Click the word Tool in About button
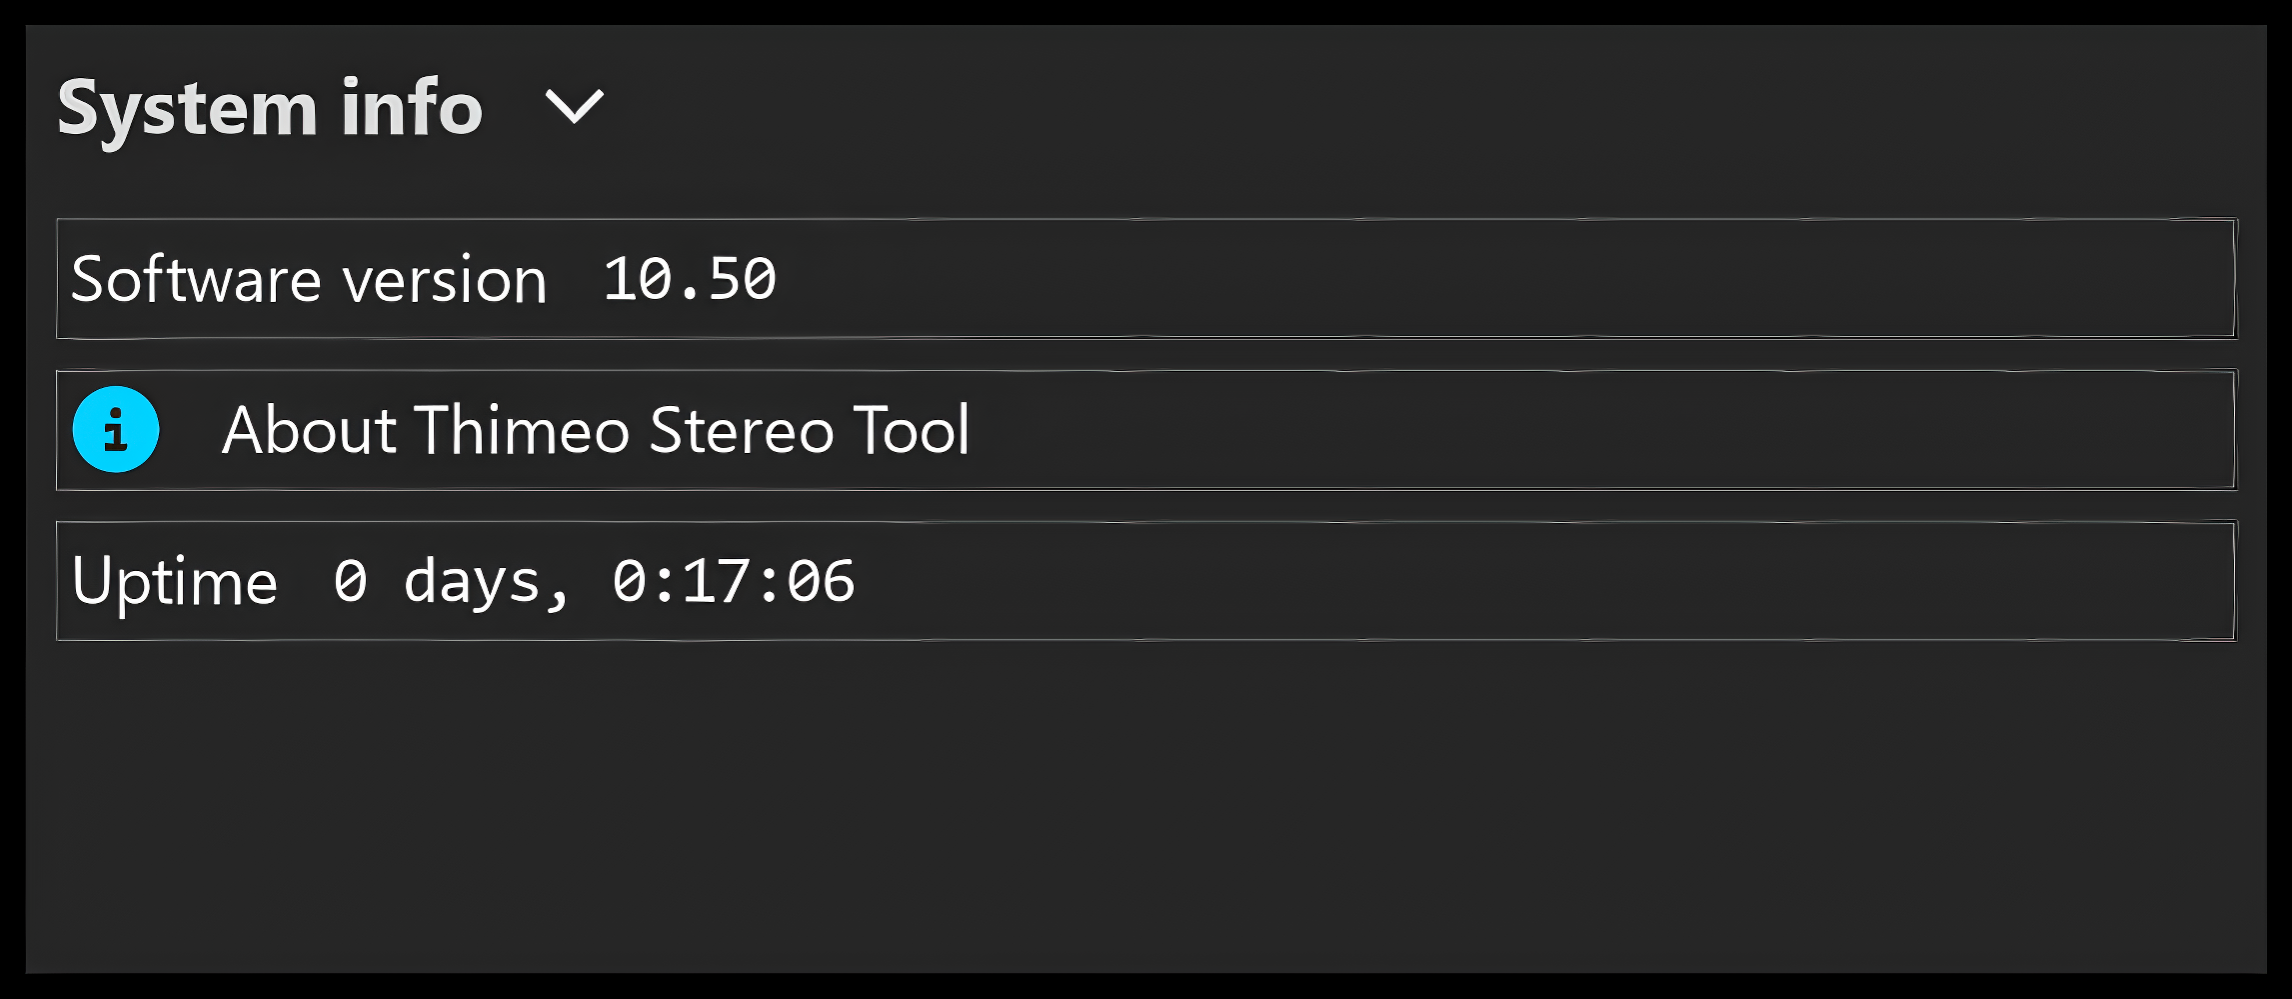The height and width of the screenshot is (999, 2292). point(911,430)
